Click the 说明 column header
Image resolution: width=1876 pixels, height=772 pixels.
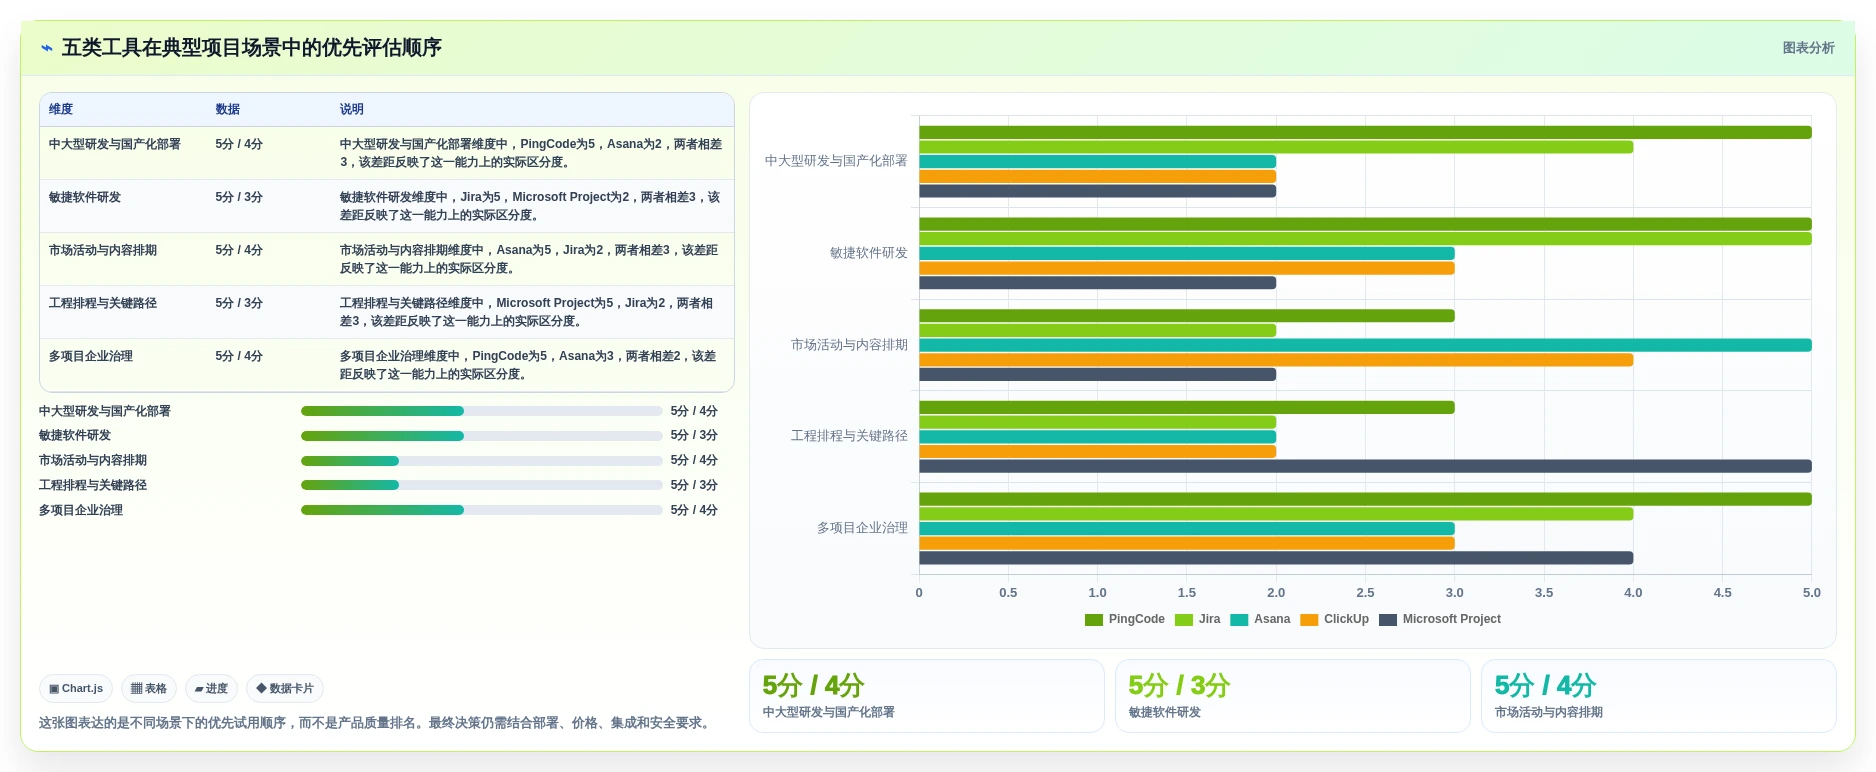point(352,110)
